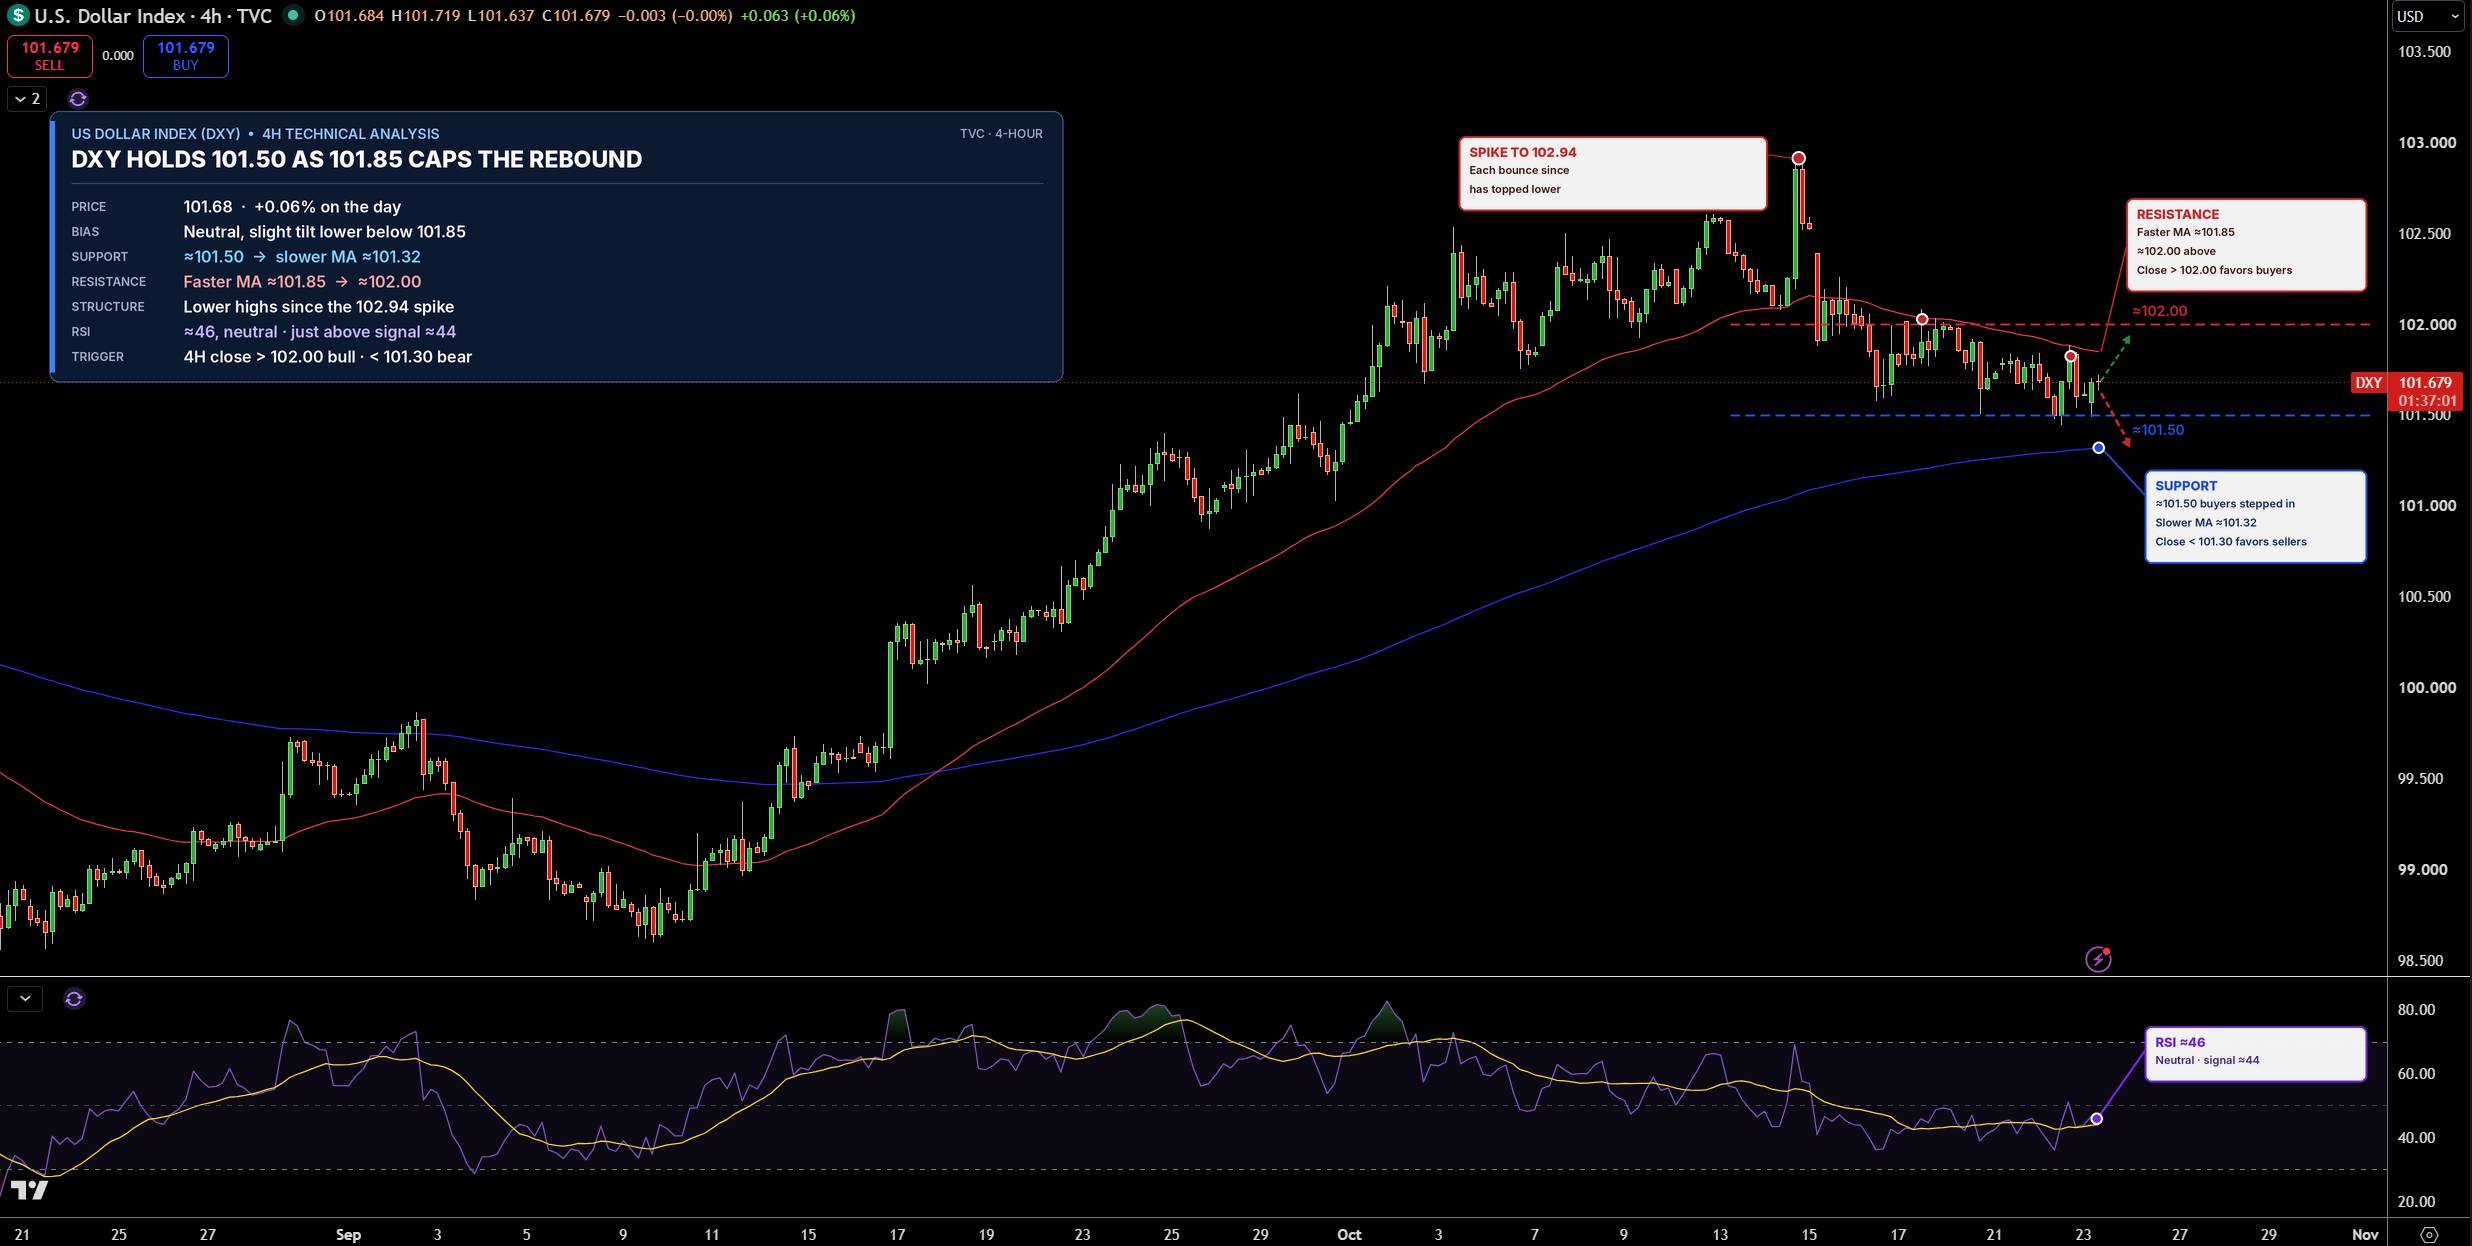Click the U.S. Dollar Index · 4h · TVC title
This screenshot has width=2472, height=1246.
pyautogui.click(x=153, y=16)
